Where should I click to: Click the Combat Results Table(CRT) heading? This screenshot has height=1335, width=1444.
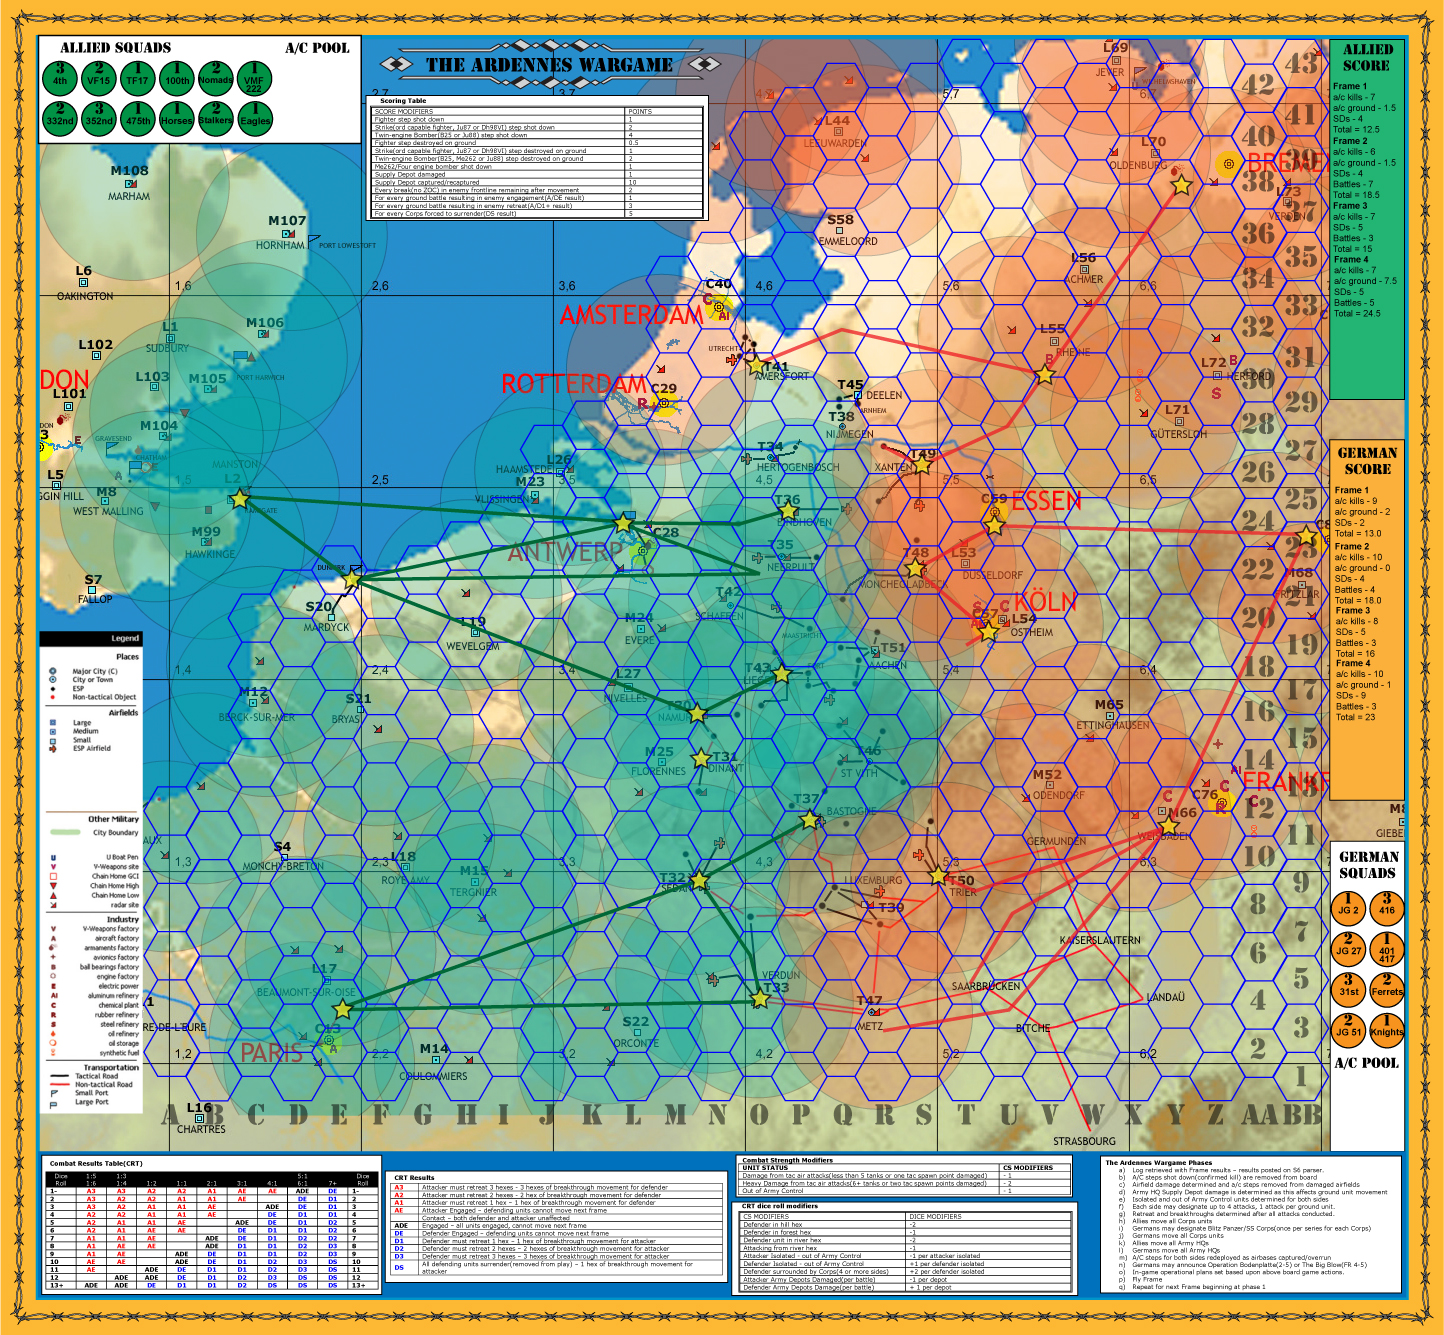(96, 1163)
